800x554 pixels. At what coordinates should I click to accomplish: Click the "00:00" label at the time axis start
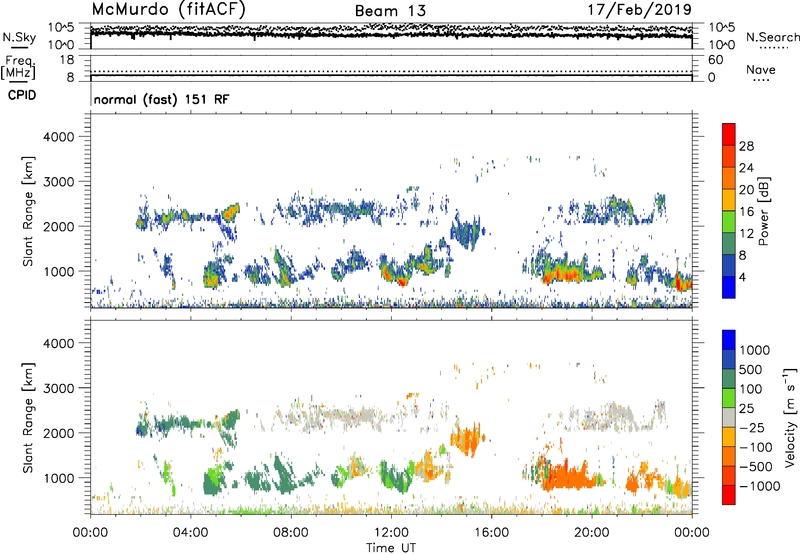tap(90, 533)
